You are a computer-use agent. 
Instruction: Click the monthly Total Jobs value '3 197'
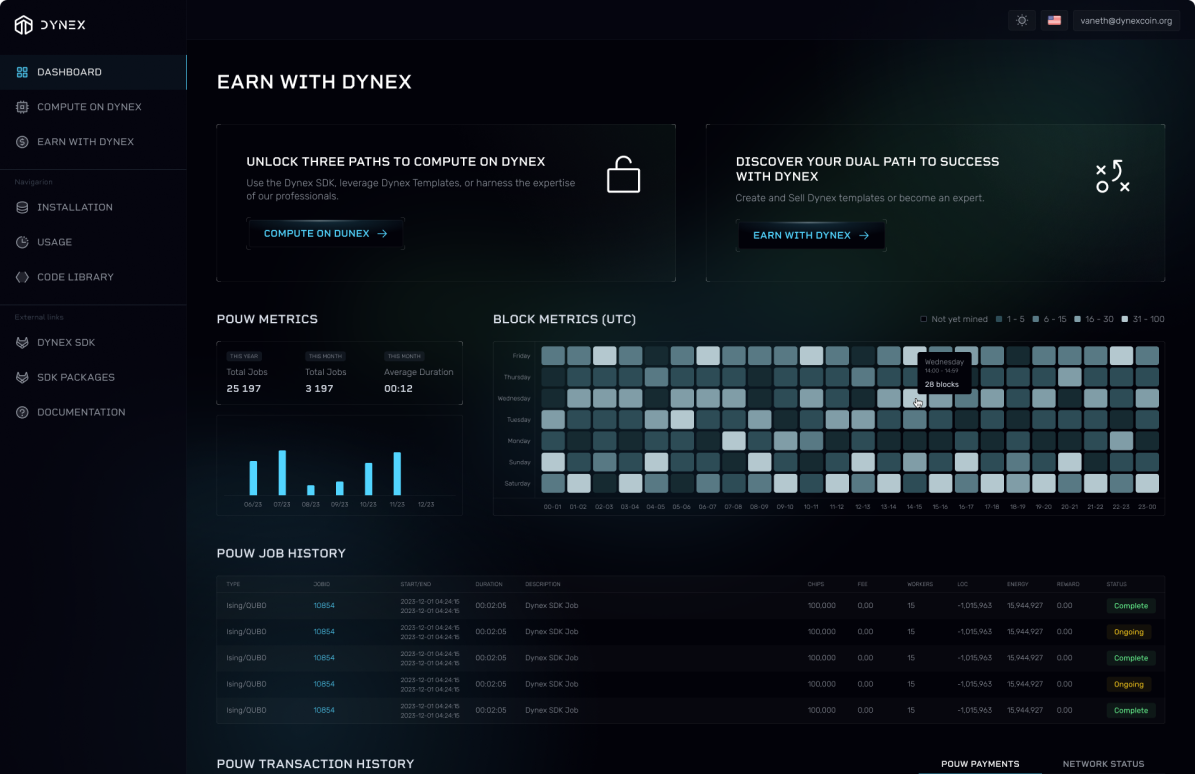pyautogui.click(x=319, y=389)
